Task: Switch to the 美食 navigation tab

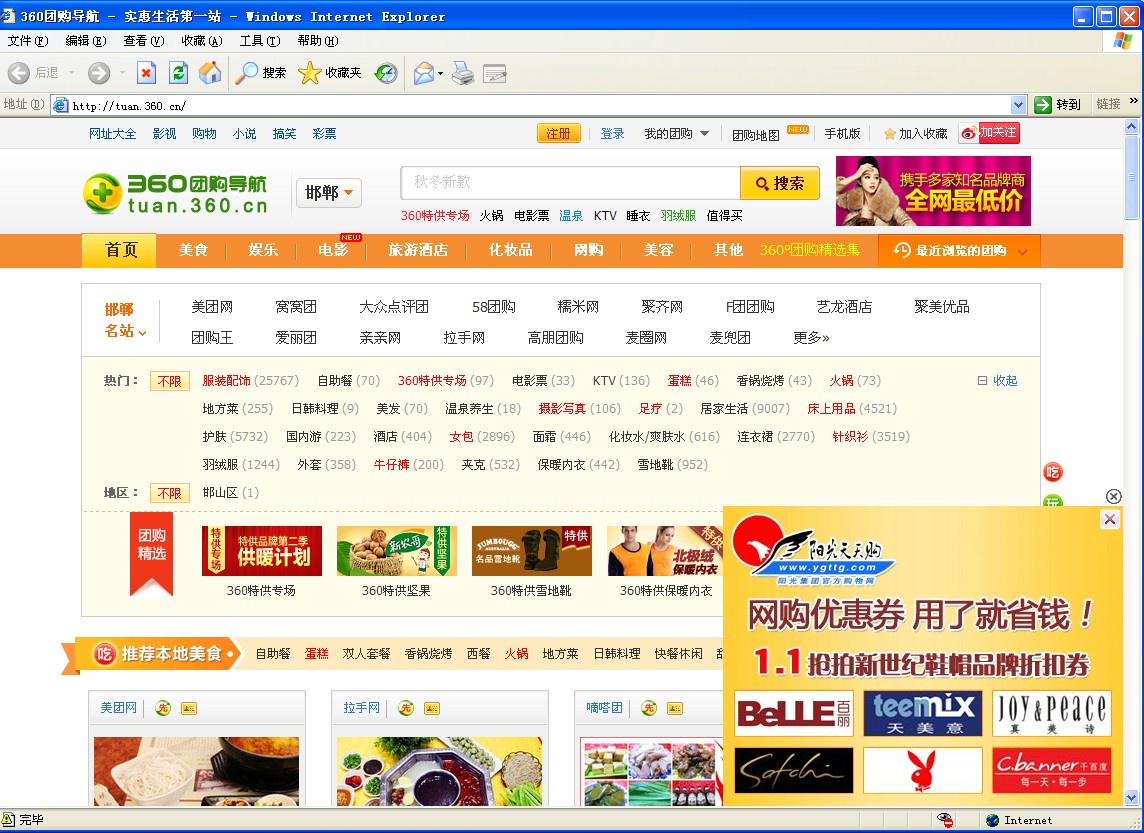Action: (193, 250)
